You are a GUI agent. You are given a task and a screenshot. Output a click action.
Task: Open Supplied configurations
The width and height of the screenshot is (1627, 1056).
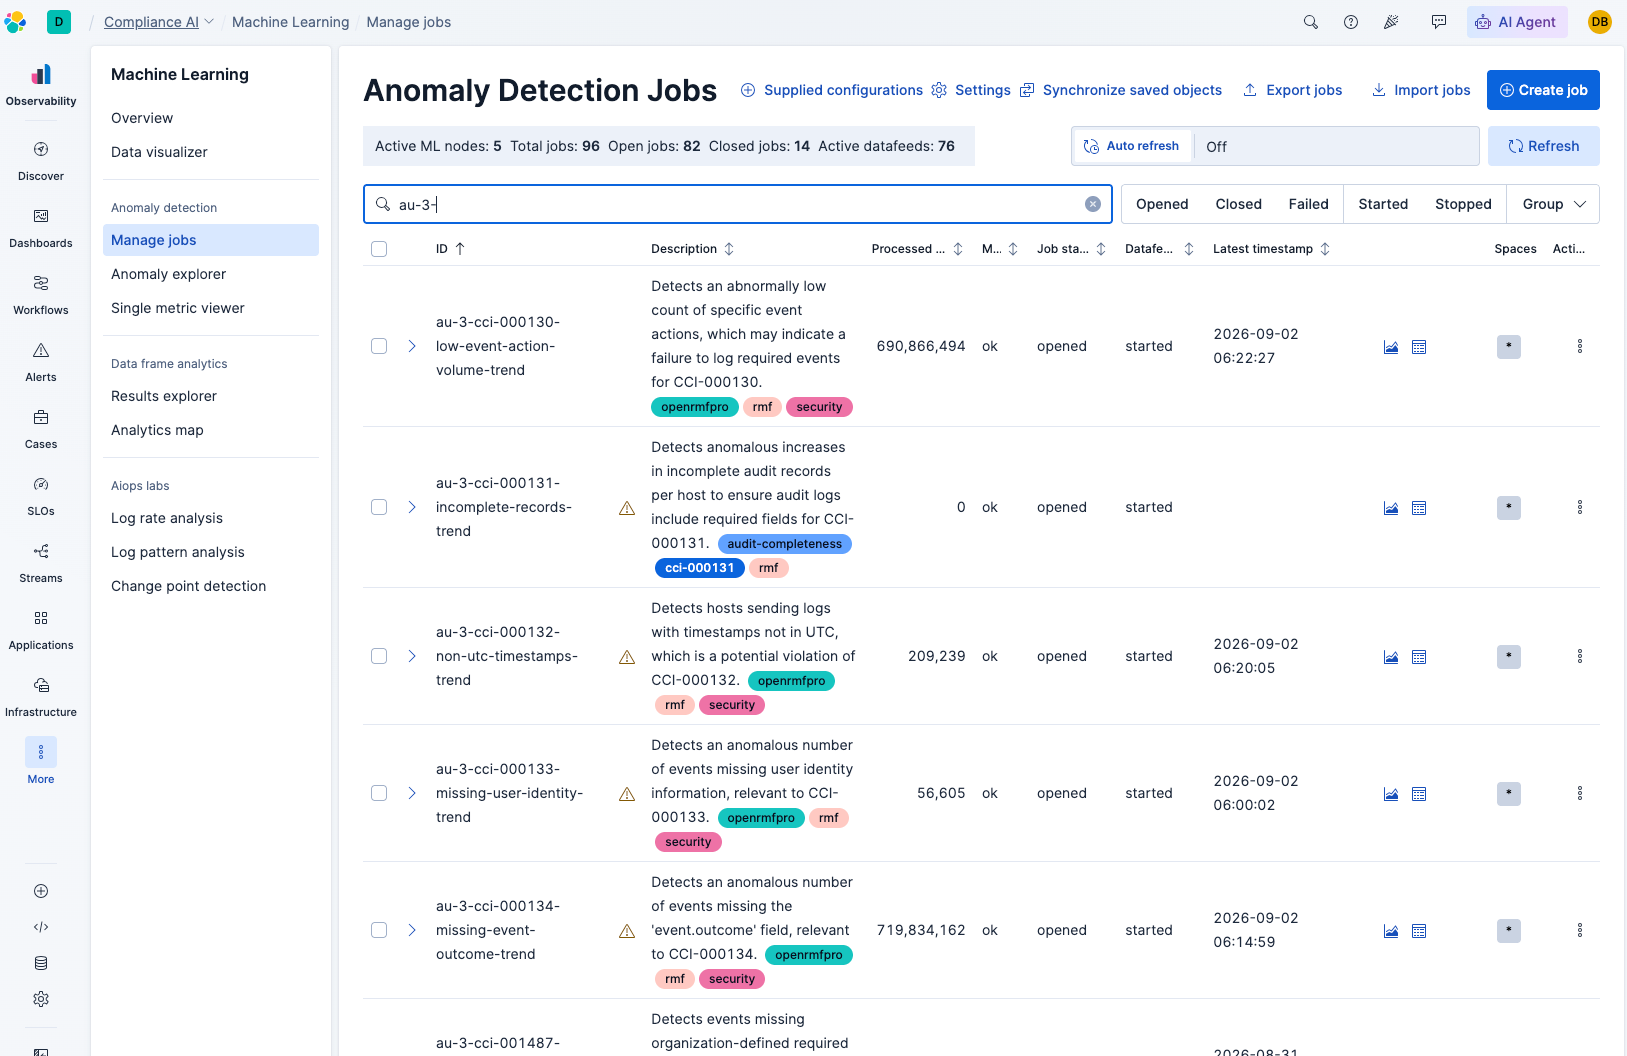coord(831,90)
